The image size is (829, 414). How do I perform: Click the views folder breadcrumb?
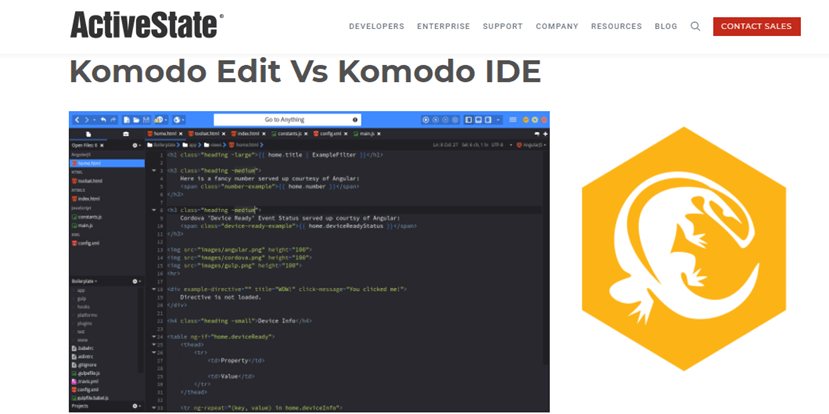213,145
